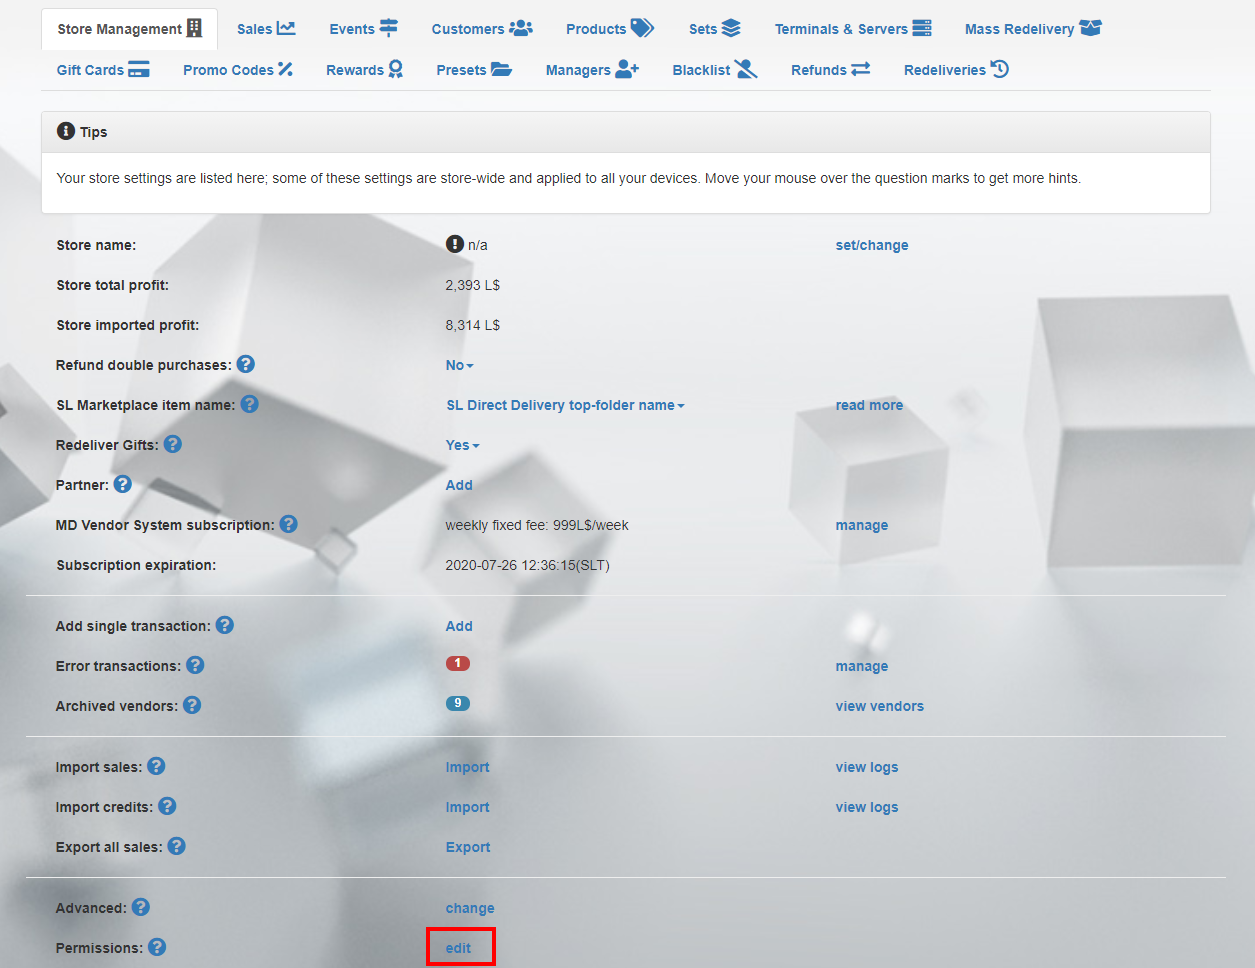The width and height of the screenshot is (1255, 968).
Task: Click 'weekly fixed fee: 999L$/week' text
Action: pos(537,525)
